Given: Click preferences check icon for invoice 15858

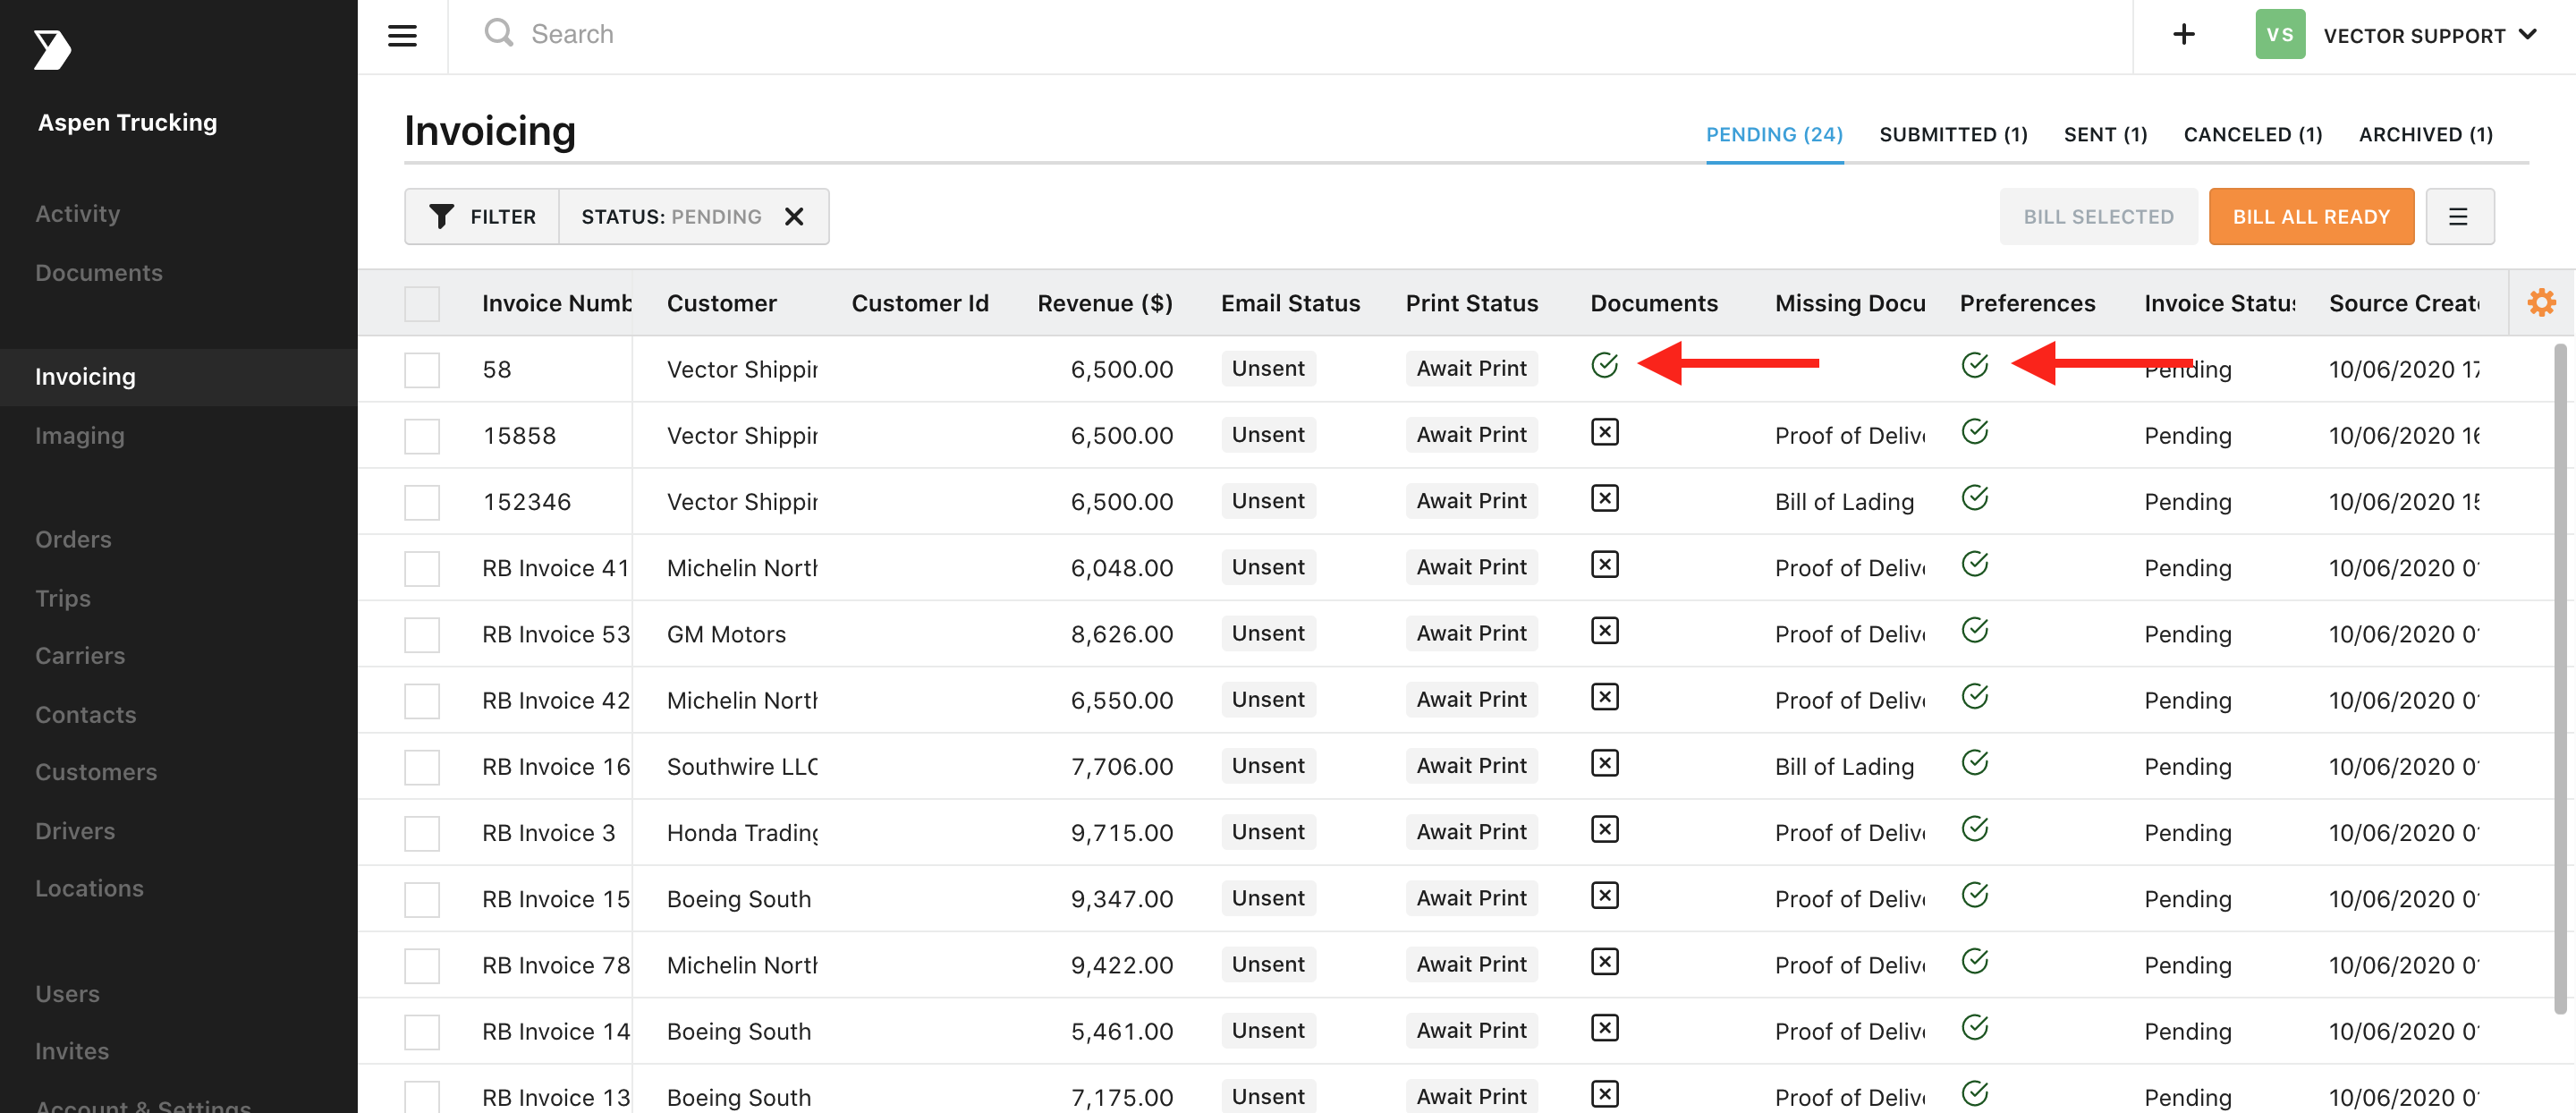Looking at the screenshot, I should 1974,431.
